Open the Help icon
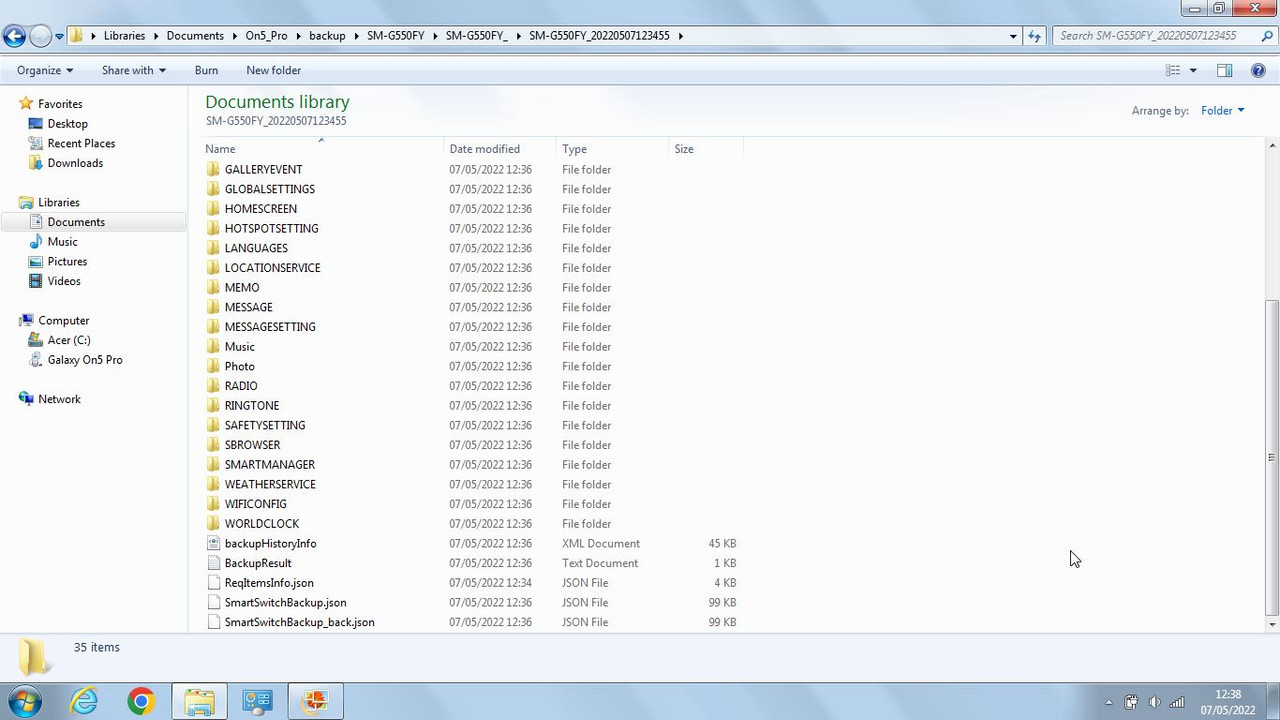This screenshot has height=720, width=1280. click(1258, 70)
